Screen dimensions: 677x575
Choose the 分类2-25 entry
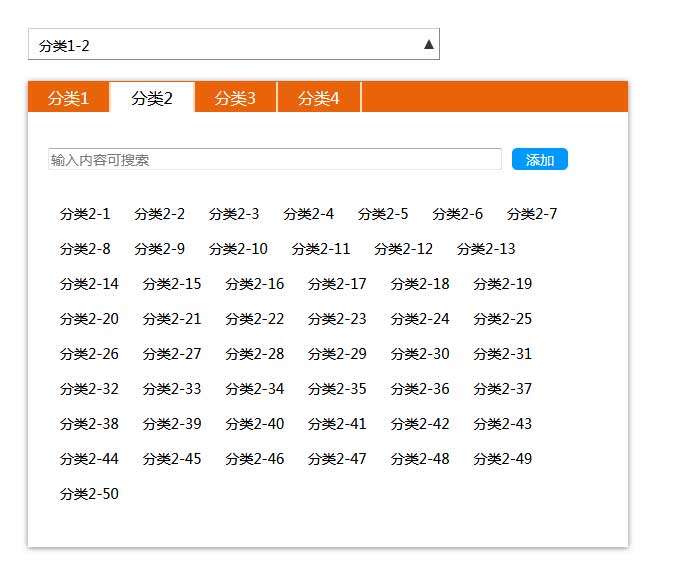click(x=502, y=319)
